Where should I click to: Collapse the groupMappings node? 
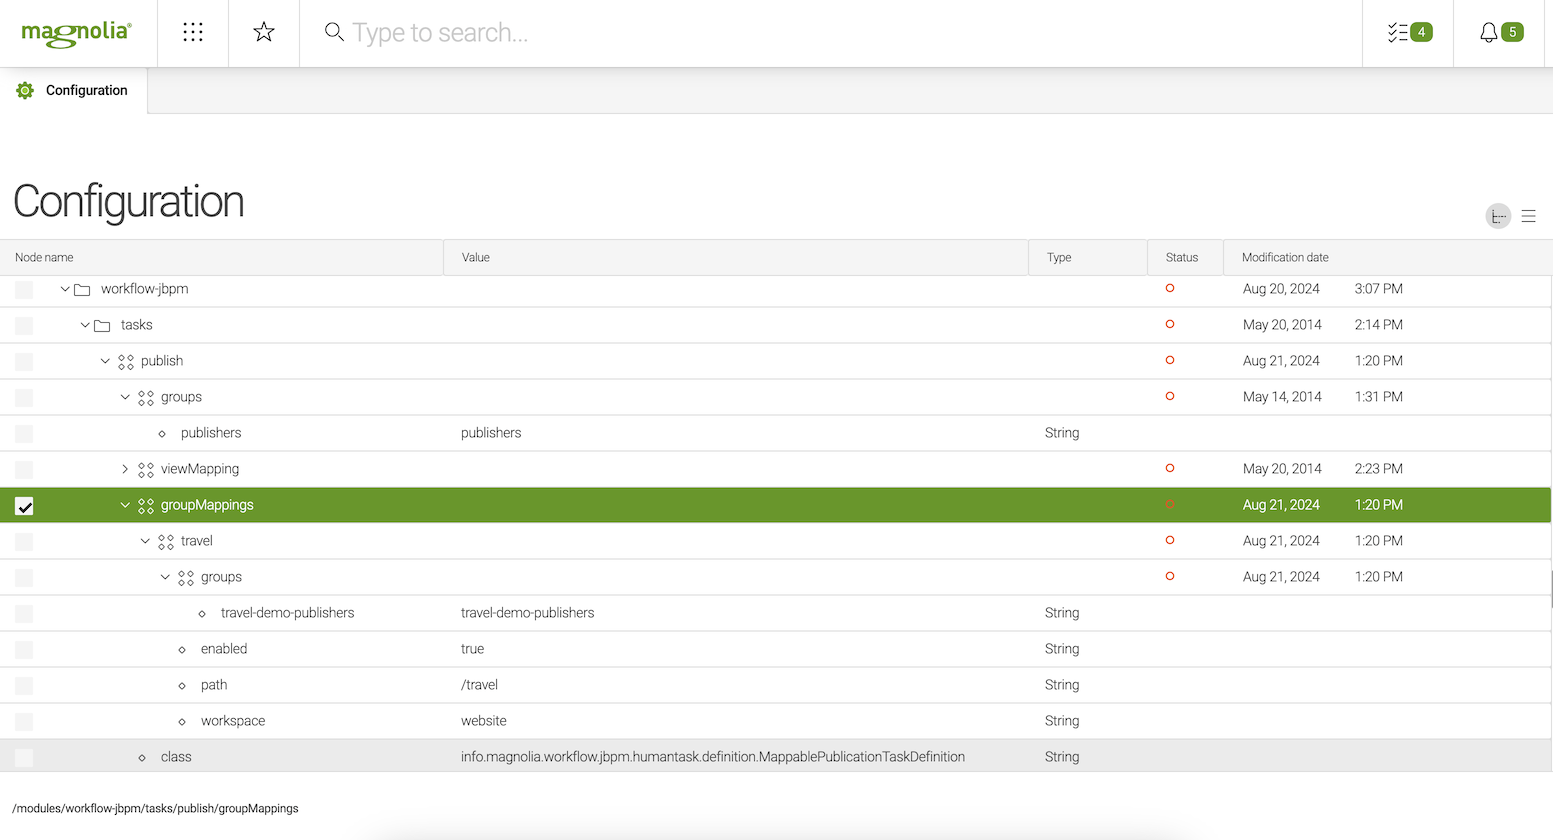click(125, 505)
